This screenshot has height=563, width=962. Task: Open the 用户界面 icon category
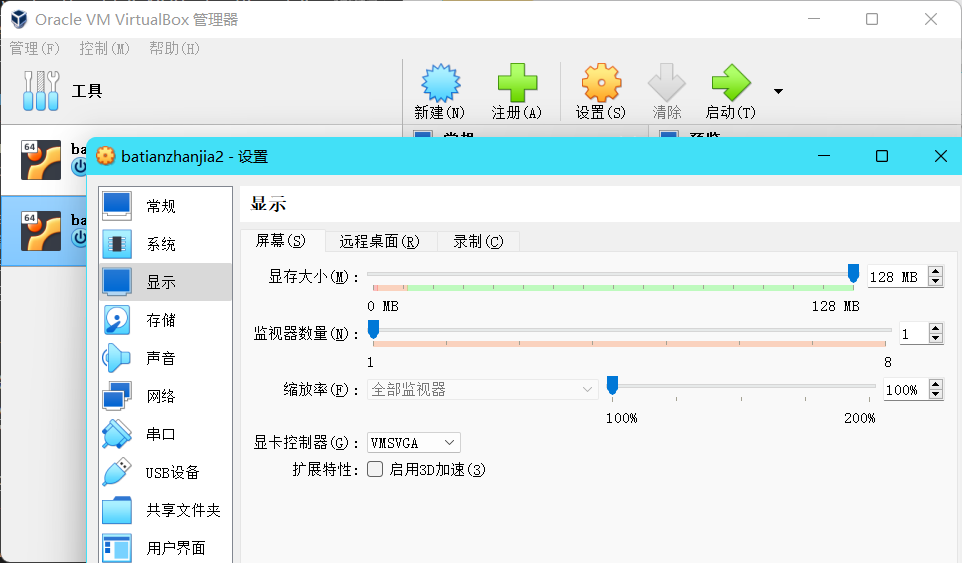(x=117, y=548)
